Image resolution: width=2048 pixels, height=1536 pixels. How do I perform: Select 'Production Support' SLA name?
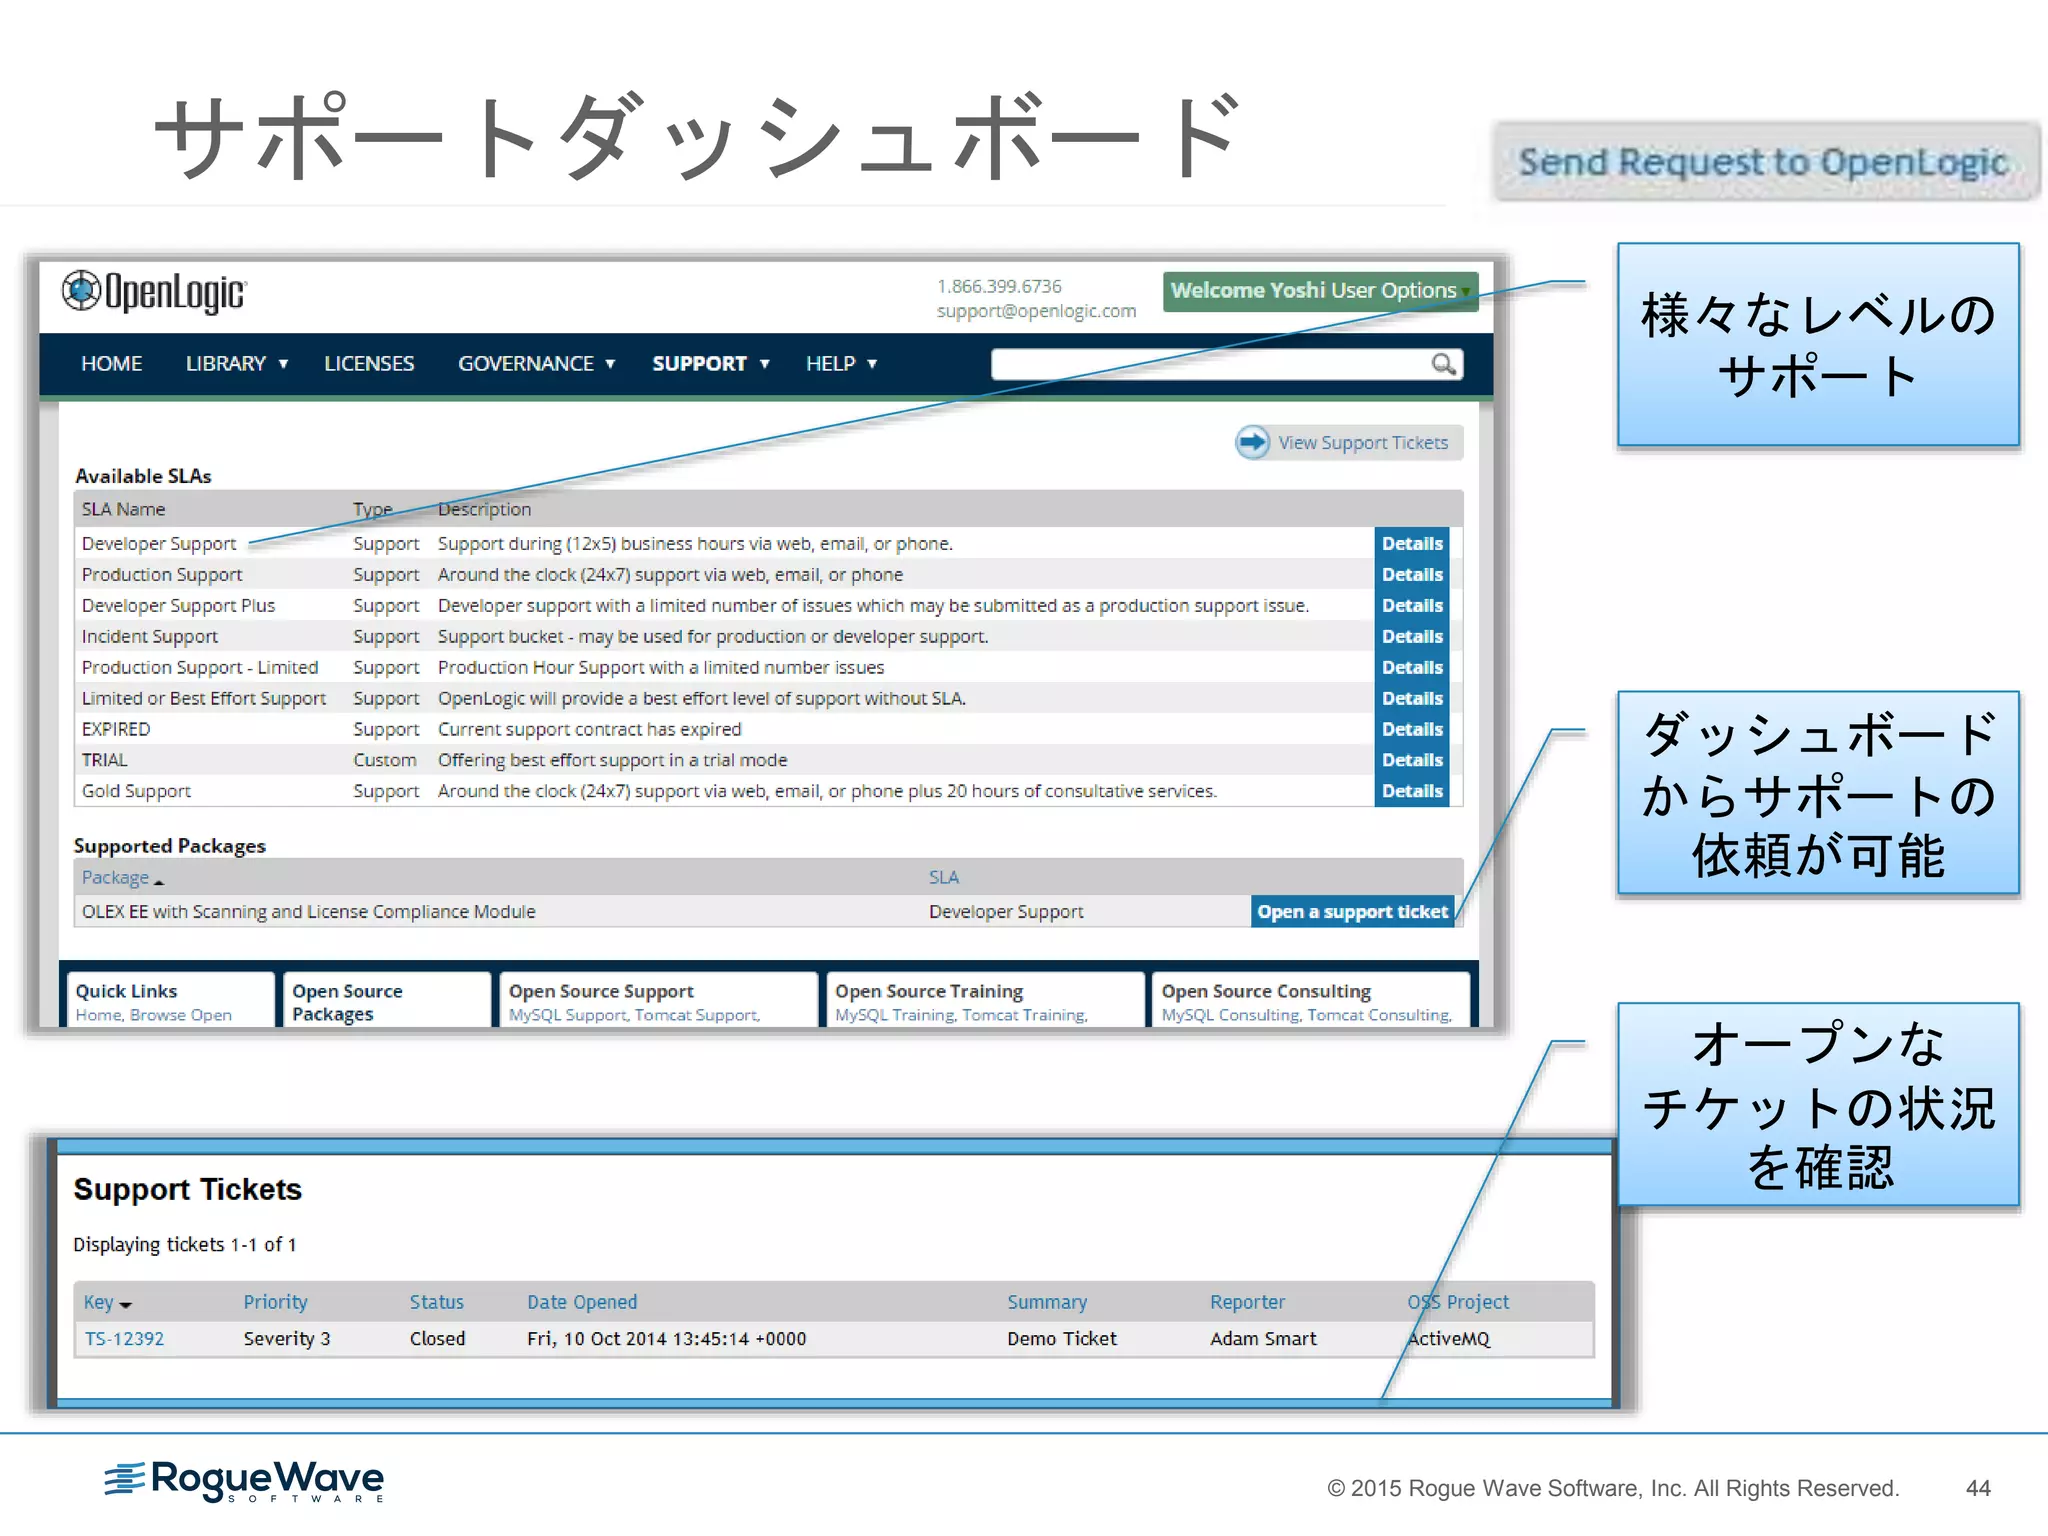[x=162, y=575]
